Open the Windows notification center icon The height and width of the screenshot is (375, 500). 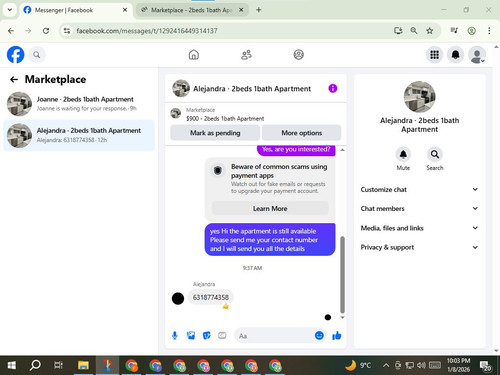pos(485,366)
